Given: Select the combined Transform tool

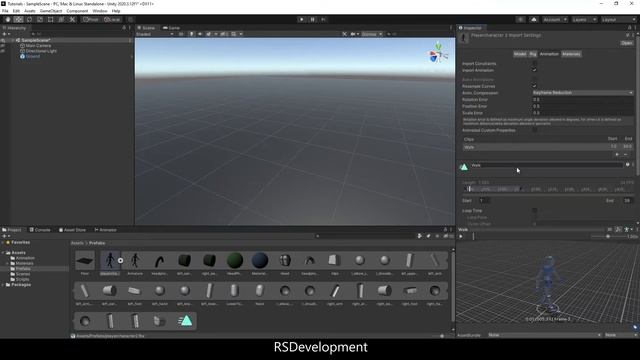Looking at the screenshot, I should [x=61, y=20].
